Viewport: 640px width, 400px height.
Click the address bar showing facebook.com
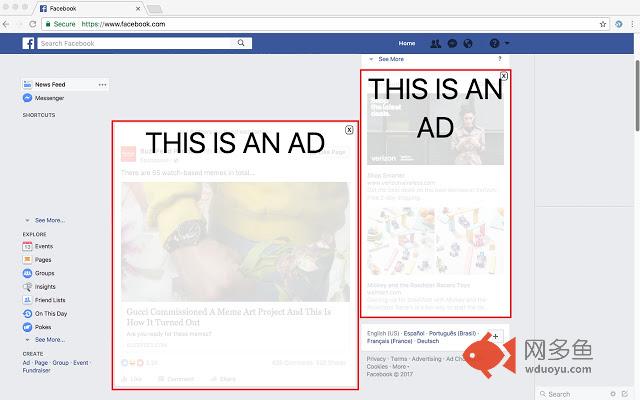click(325, 24)
